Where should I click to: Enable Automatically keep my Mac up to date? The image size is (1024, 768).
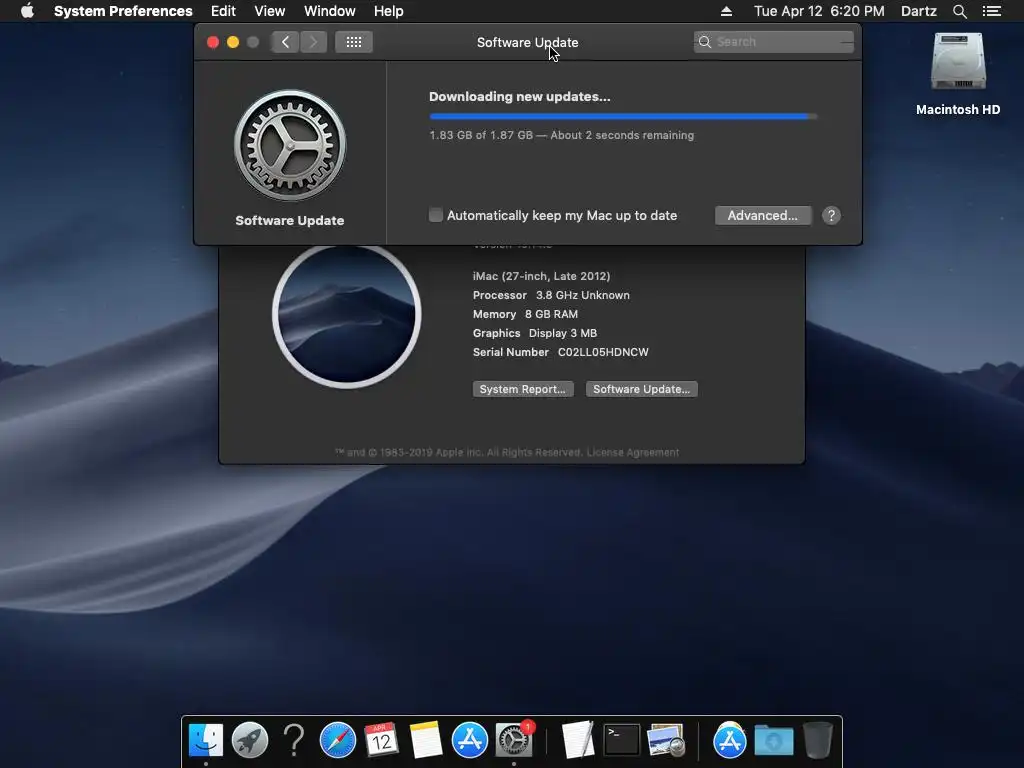(436, 215)
